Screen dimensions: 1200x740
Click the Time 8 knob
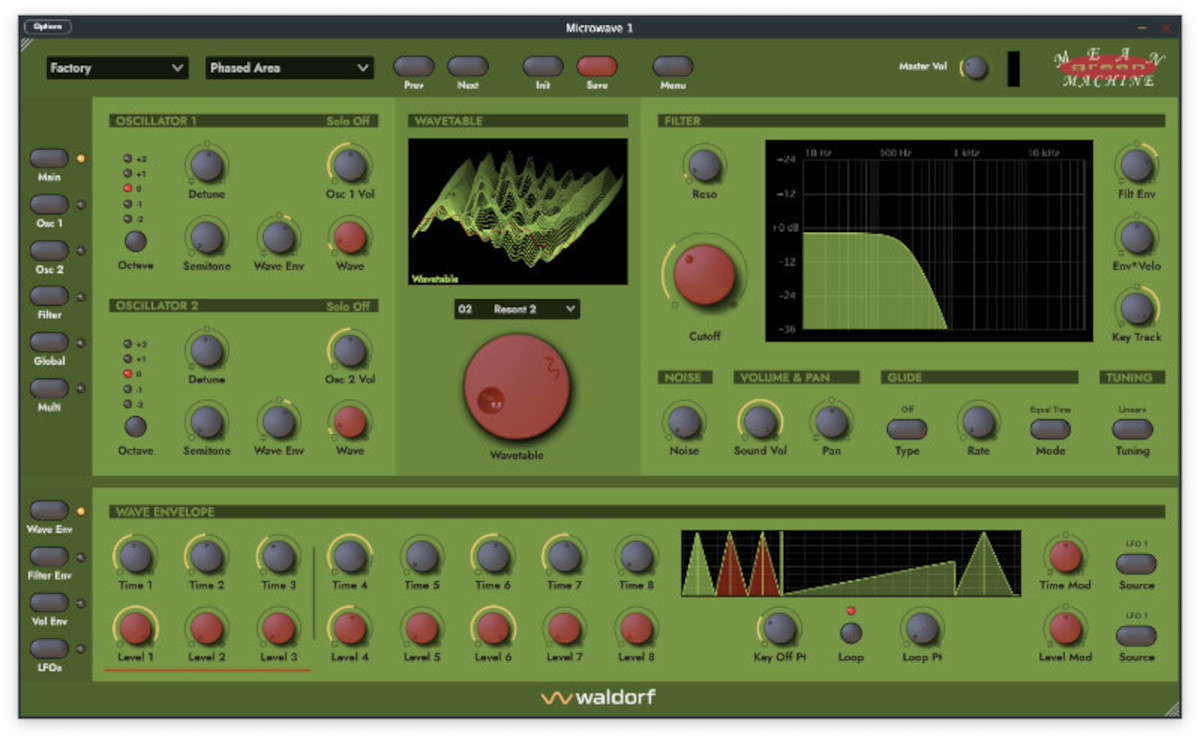pyautogui.click(x=636, y=557)
